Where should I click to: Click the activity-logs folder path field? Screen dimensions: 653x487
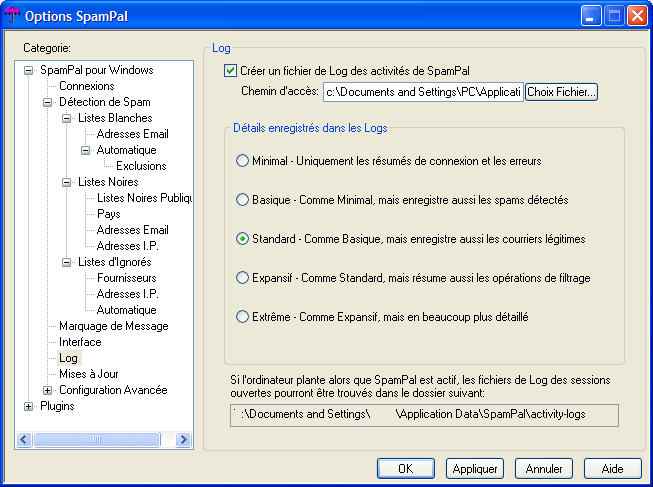pyautogui.click(x=424, y=415)
